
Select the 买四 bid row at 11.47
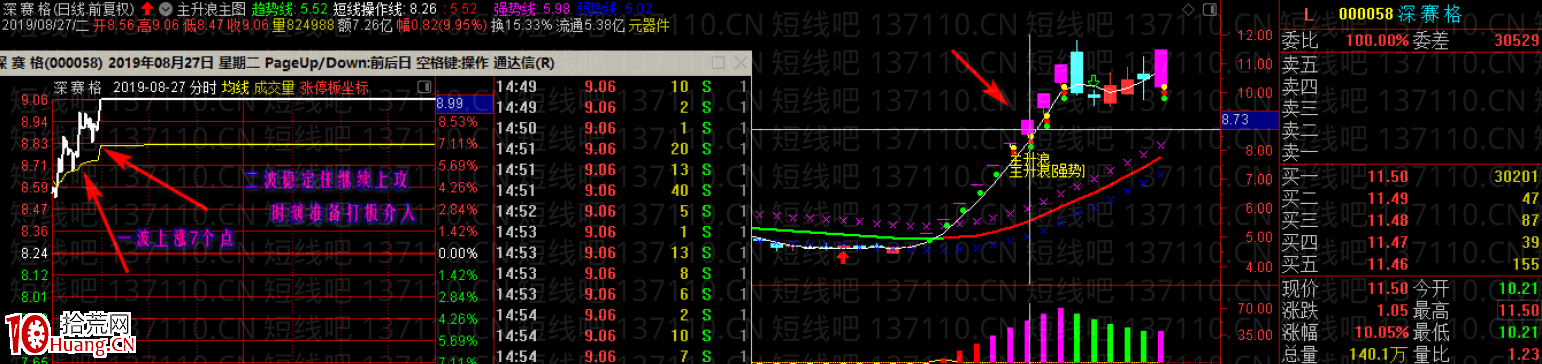(1411, 242)
